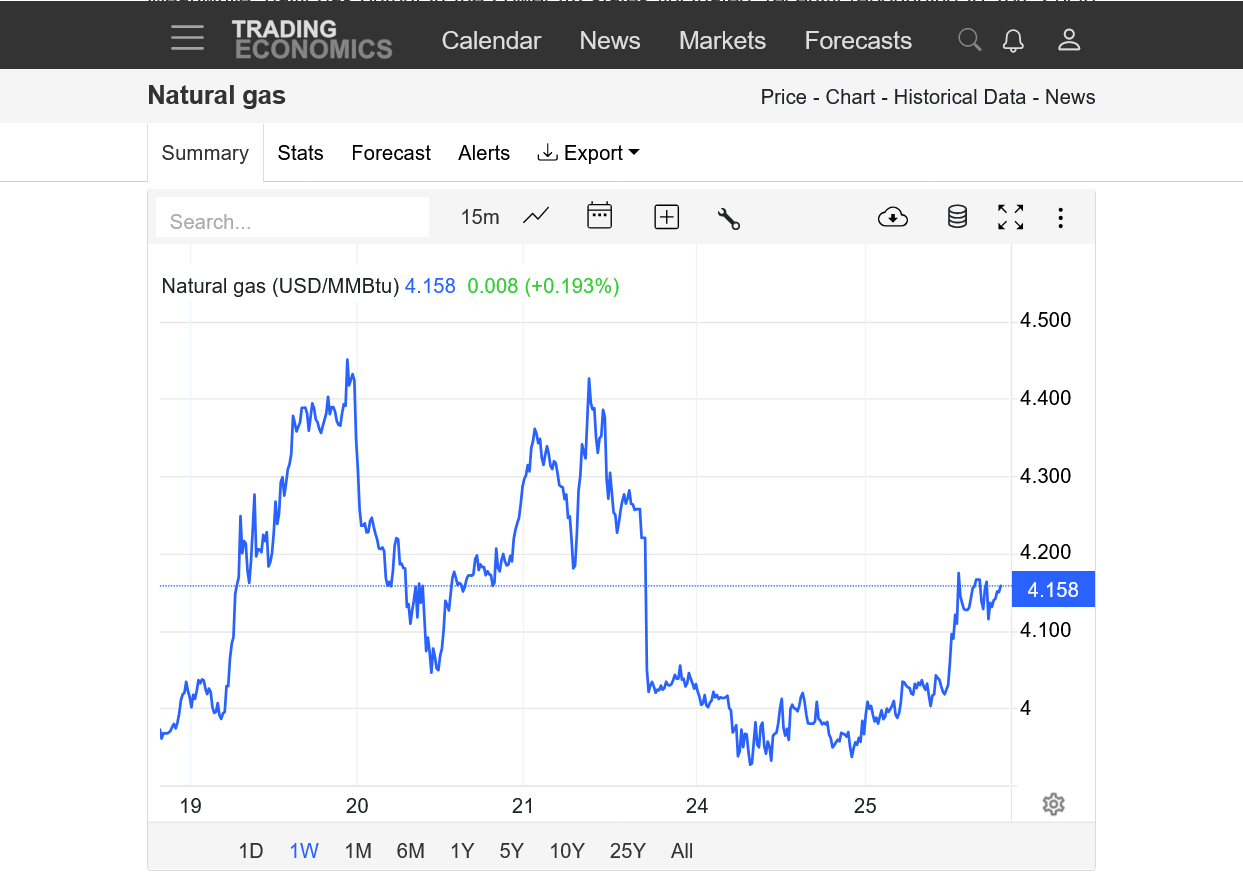Open the user account icon
The width and height of the screenshot is (1243, 891).
point(1069,40)
